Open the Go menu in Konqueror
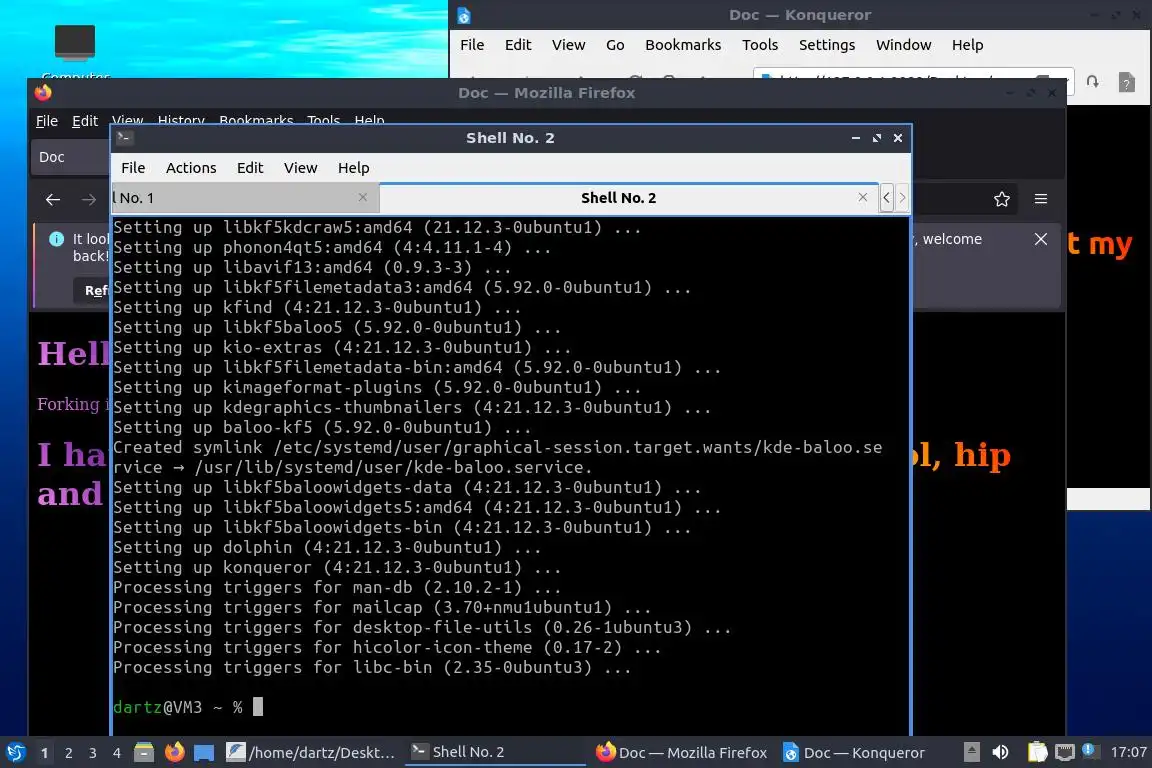1152x768 pixels. click(615, 45)
